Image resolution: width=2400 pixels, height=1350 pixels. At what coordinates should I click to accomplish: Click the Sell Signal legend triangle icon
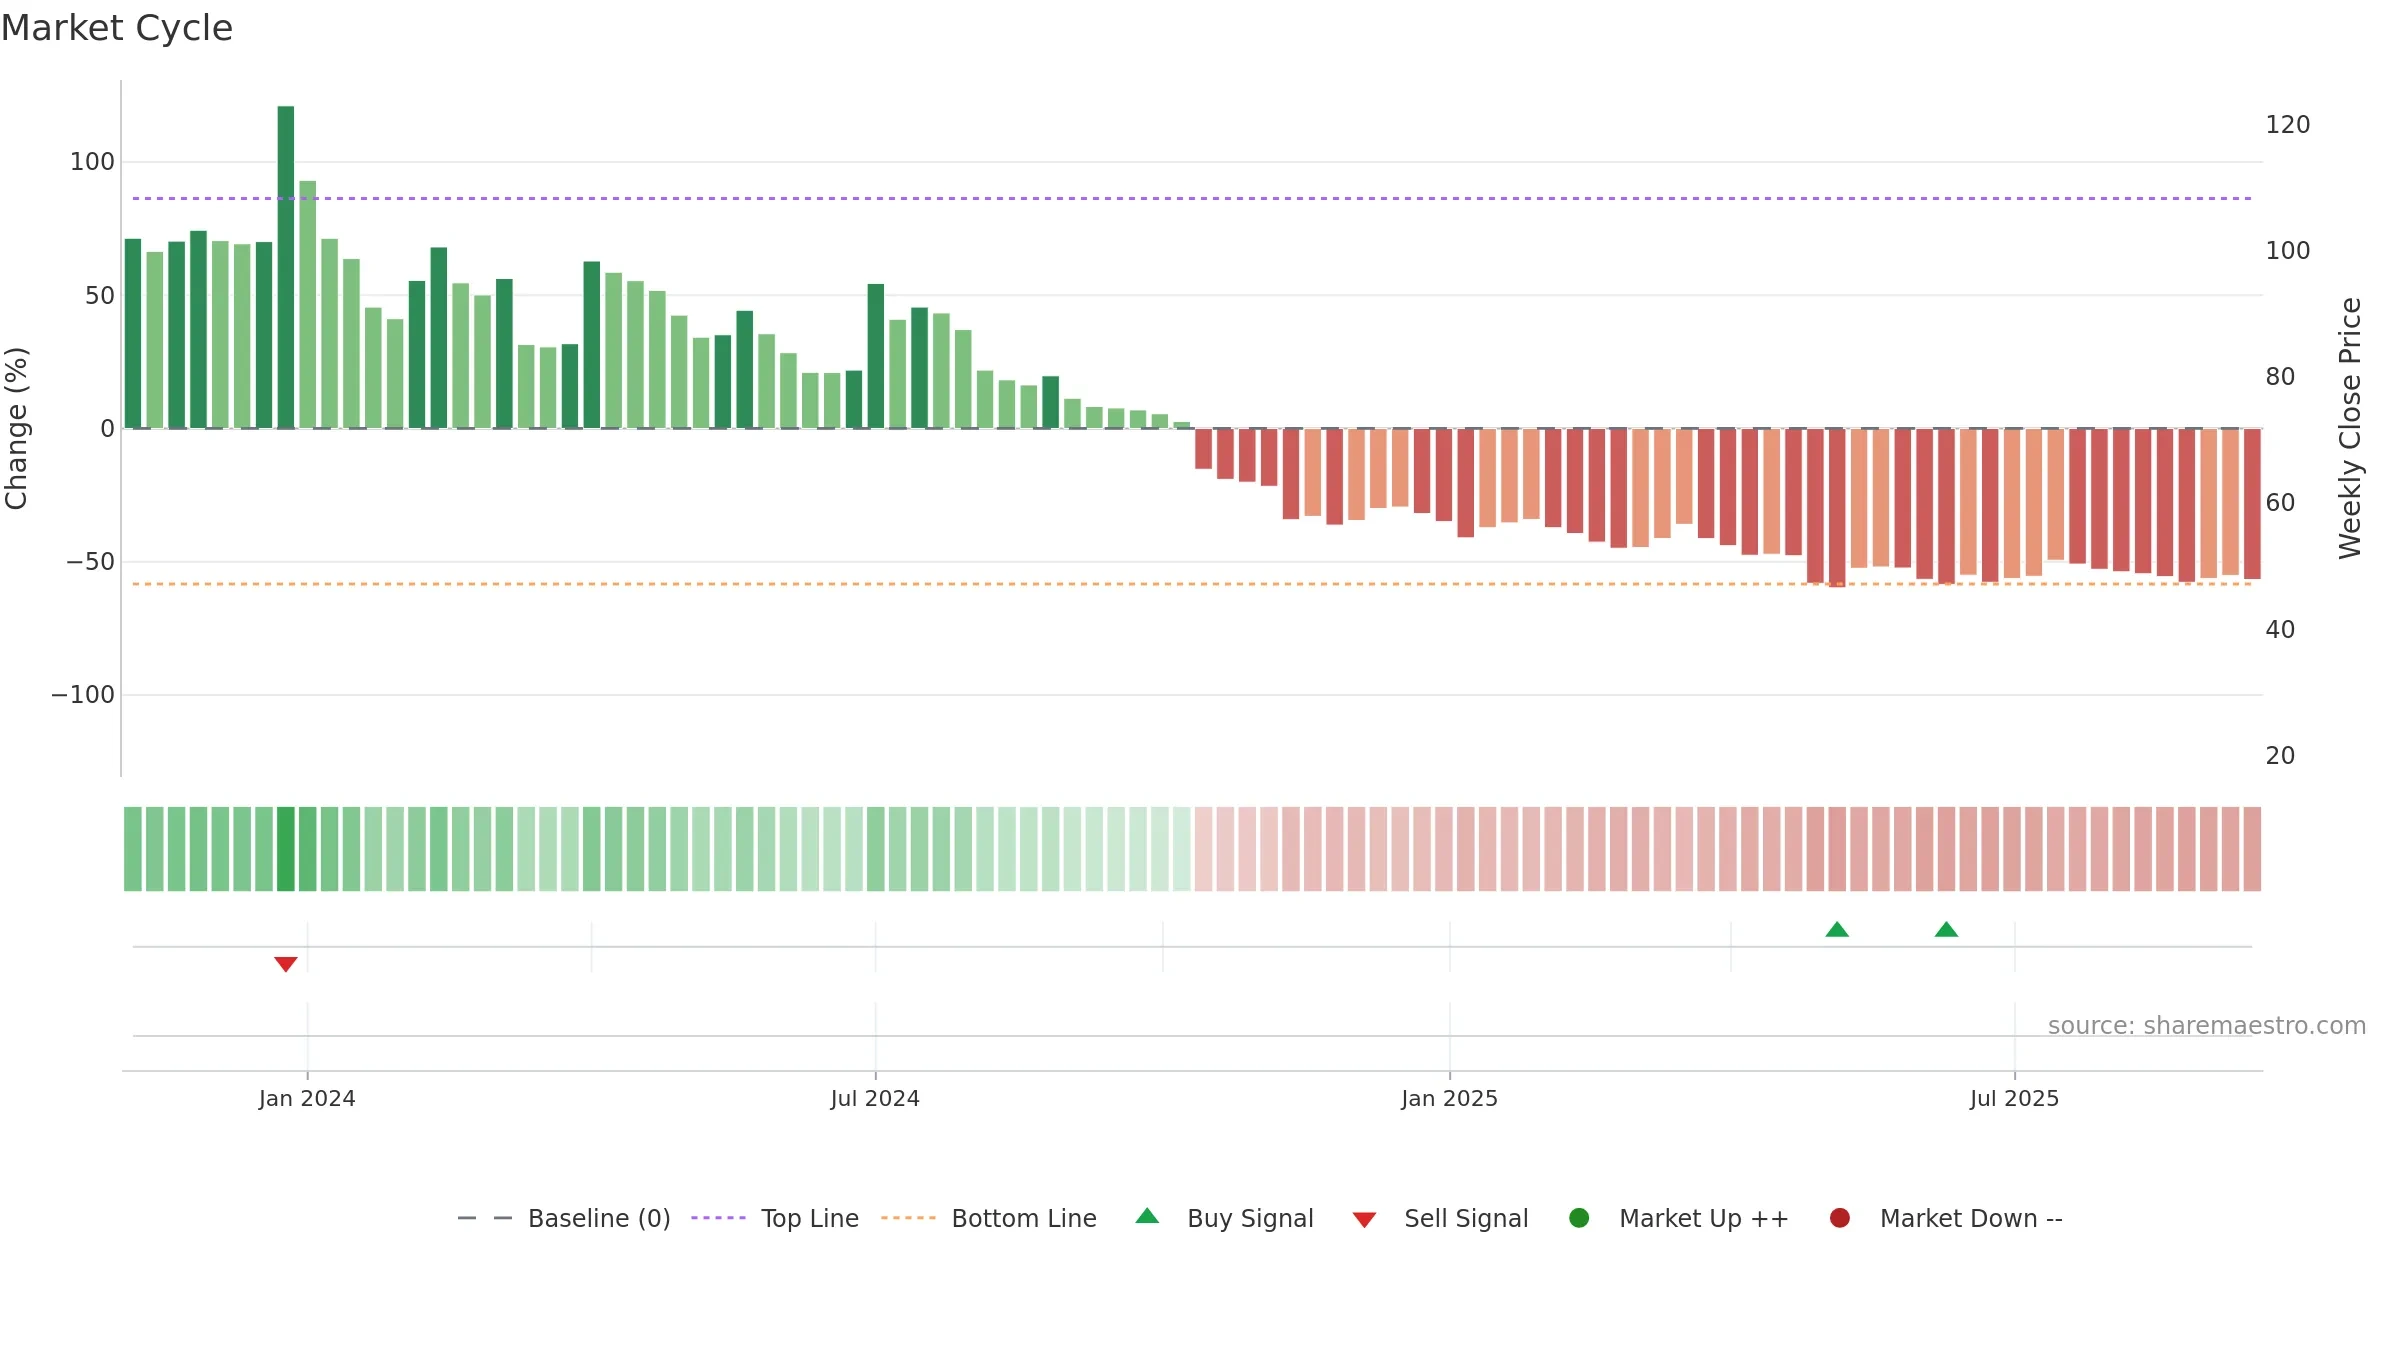click(1364, 1220)
